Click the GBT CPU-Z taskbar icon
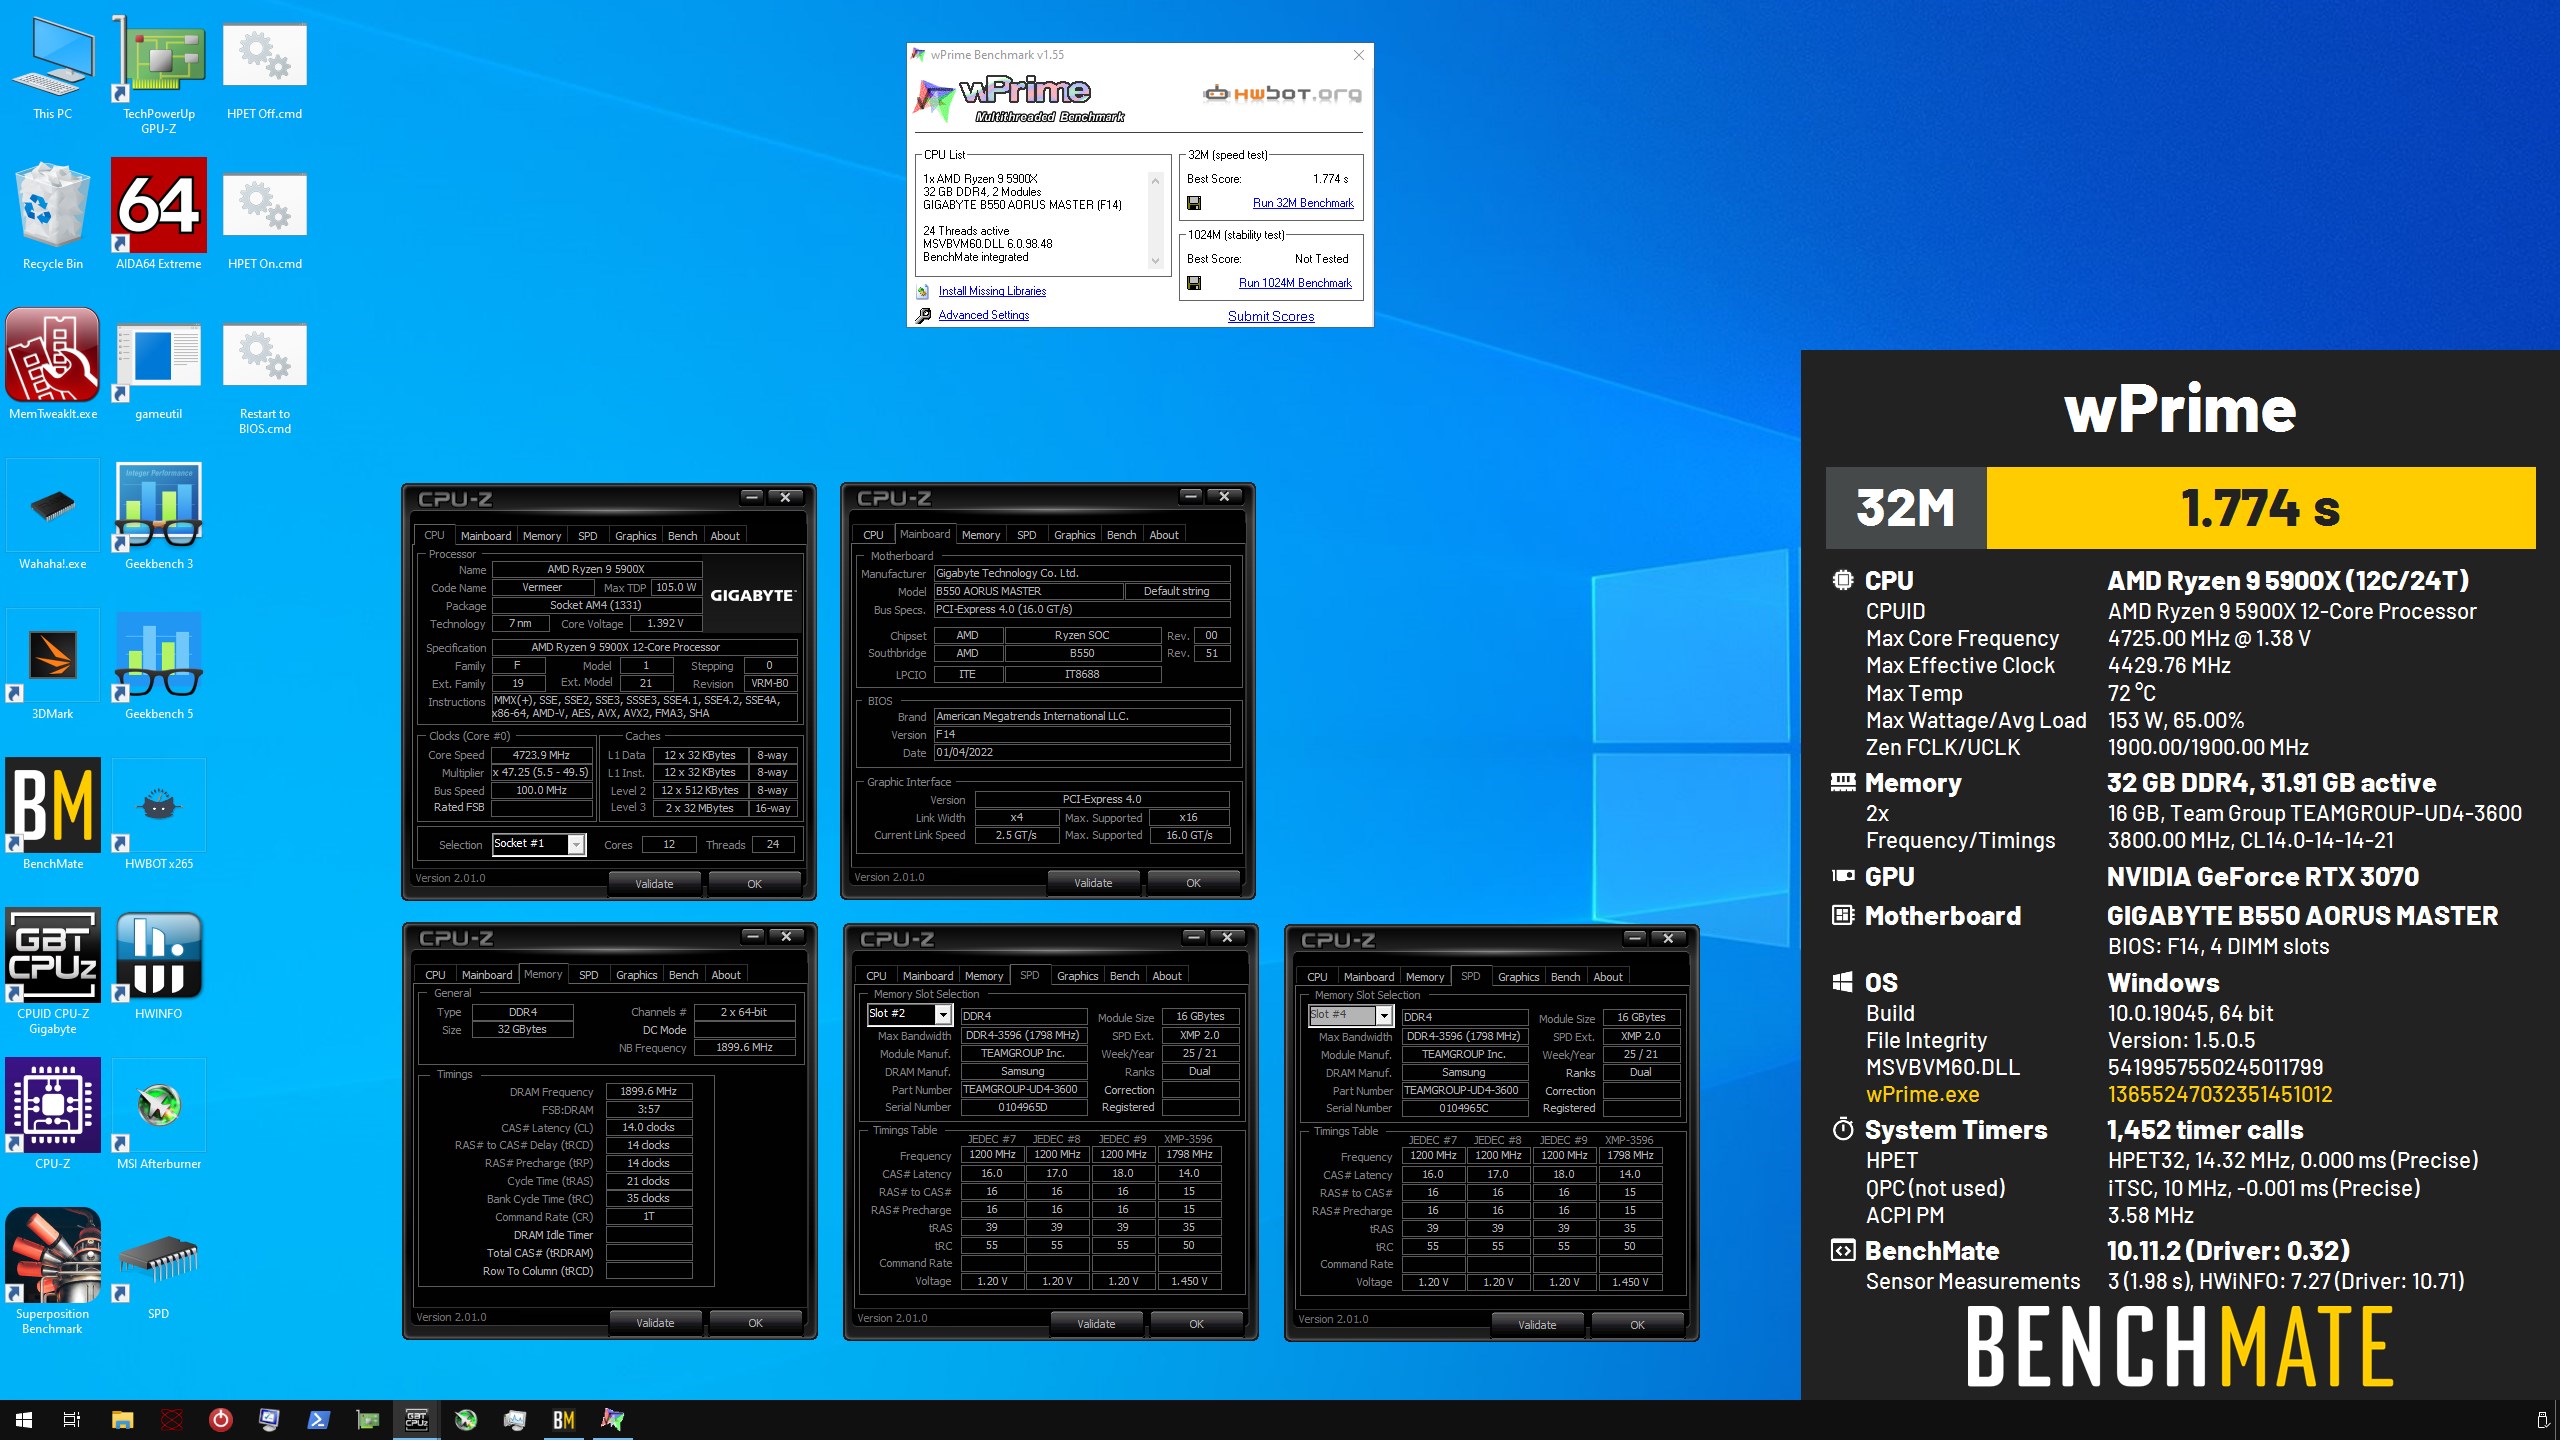Viewport: 2560px width, 1440px height. click(417, 1420)
